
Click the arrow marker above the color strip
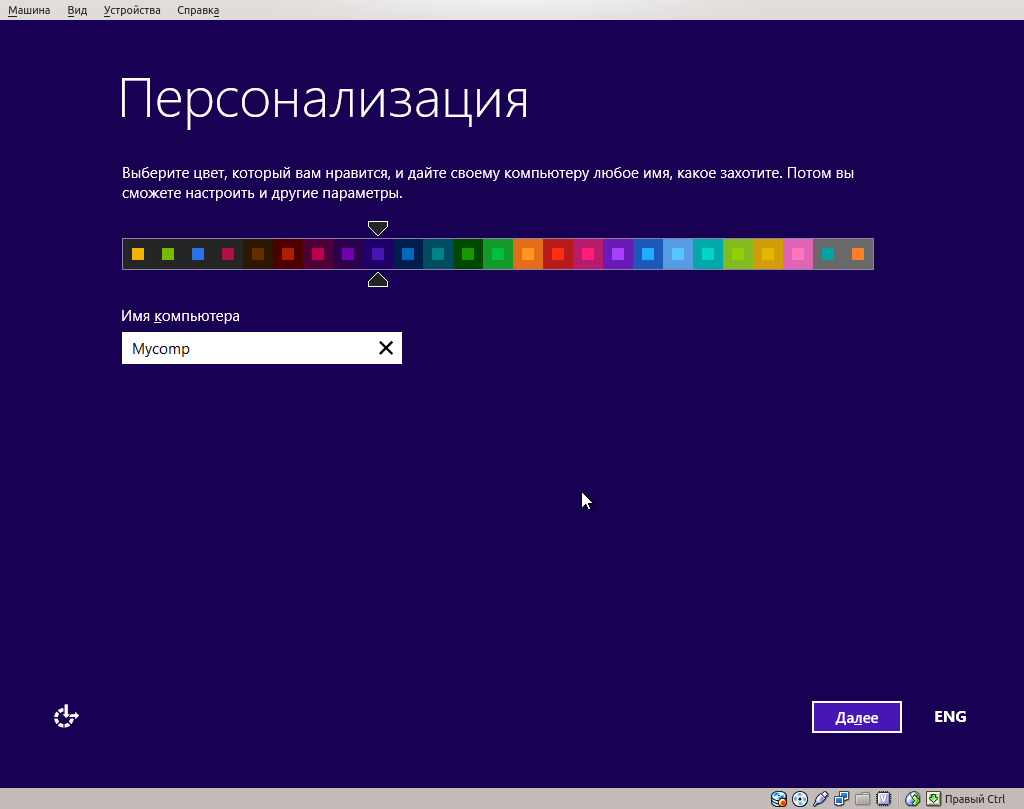click(378, 228)
